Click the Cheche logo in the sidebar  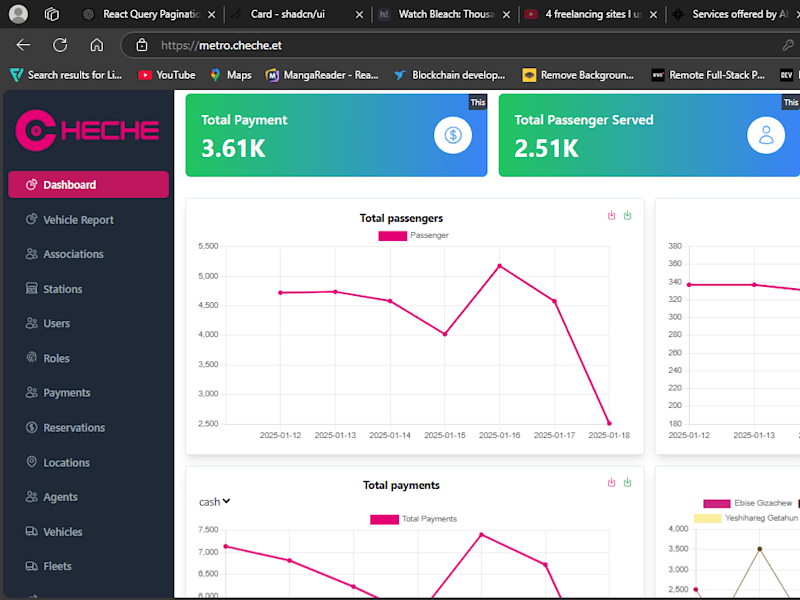(87, 130)
